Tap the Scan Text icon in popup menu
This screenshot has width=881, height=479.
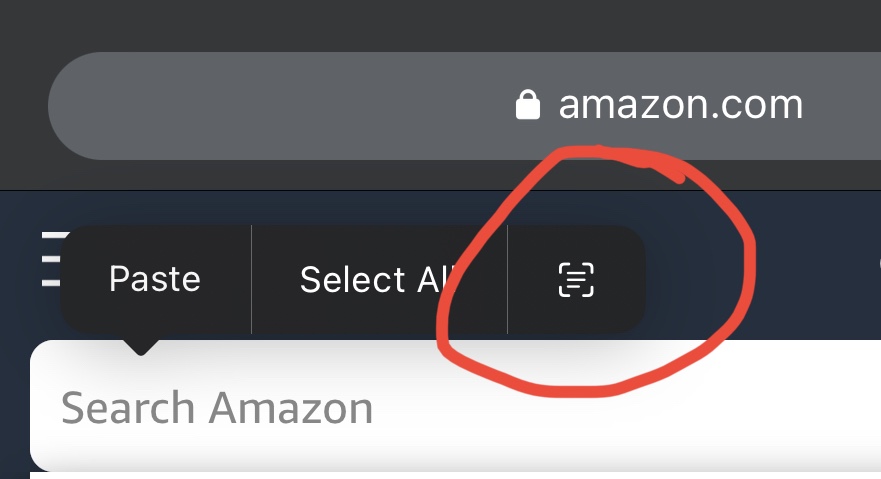pos(575,279)
